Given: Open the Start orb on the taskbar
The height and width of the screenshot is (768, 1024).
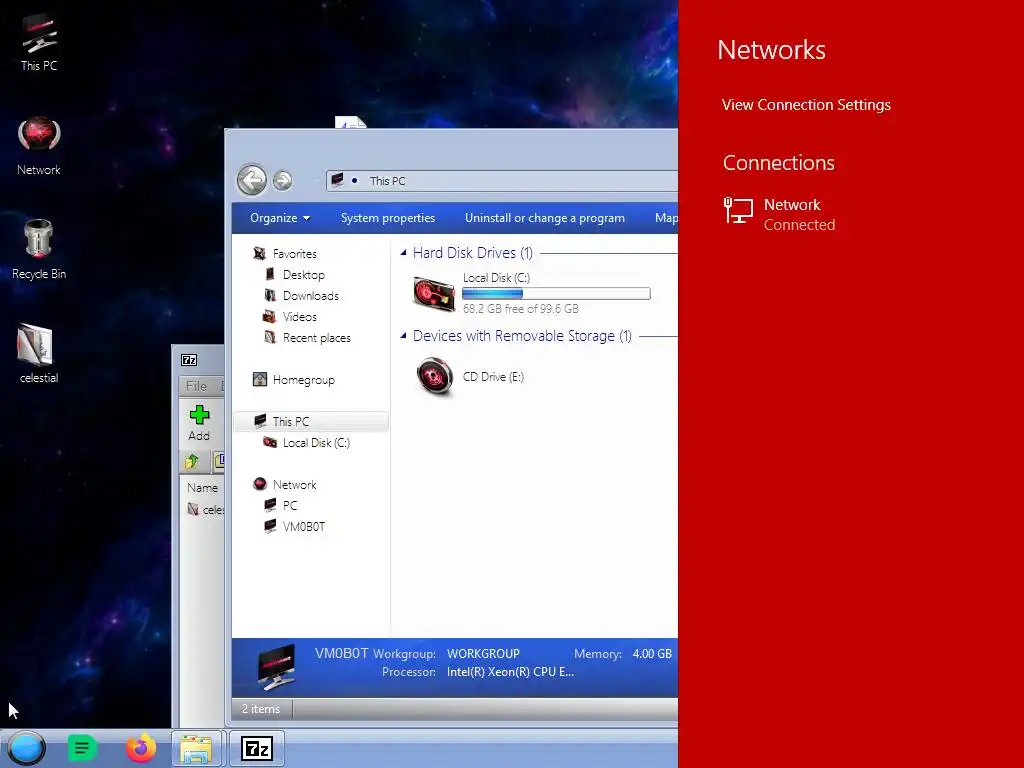Looking at the screenshot, I should coord(26,748).
